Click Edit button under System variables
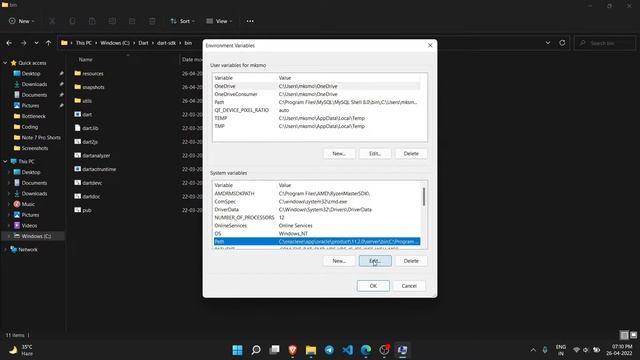Viewport: 640px width, 360px height. coord(375,261)
